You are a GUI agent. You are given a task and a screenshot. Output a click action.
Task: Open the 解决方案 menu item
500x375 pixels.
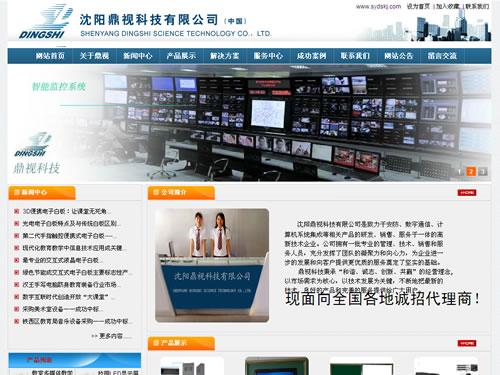tap(225, 56)
